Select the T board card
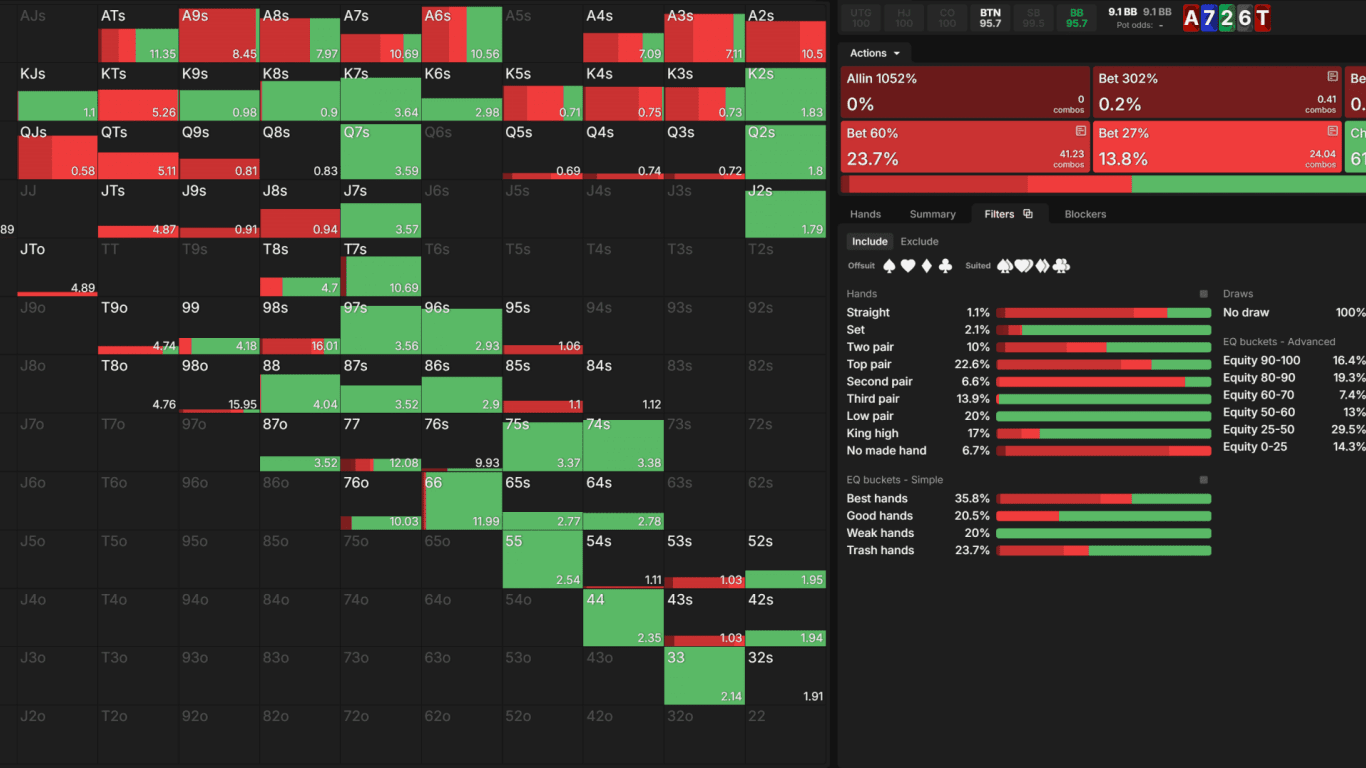1366x768 pixels. coord(1263,18)
